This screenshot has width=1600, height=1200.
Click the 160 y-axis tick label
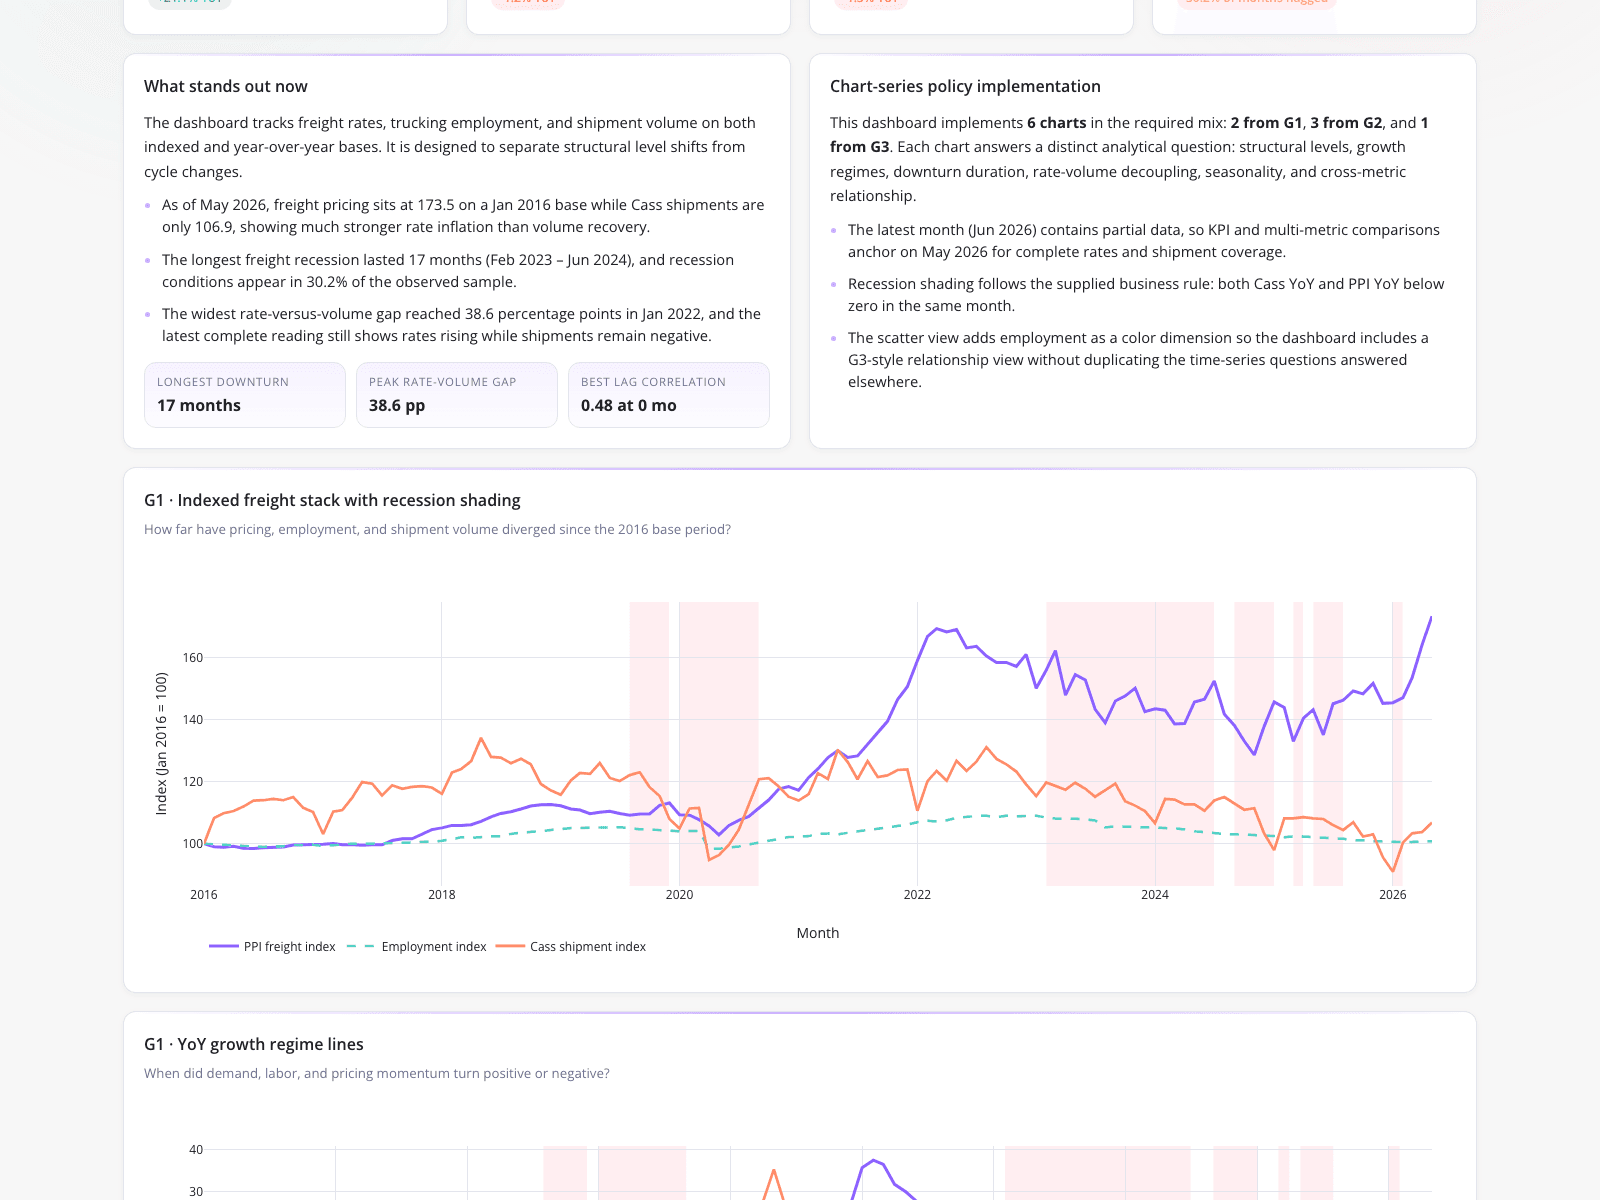click(193, 658)
